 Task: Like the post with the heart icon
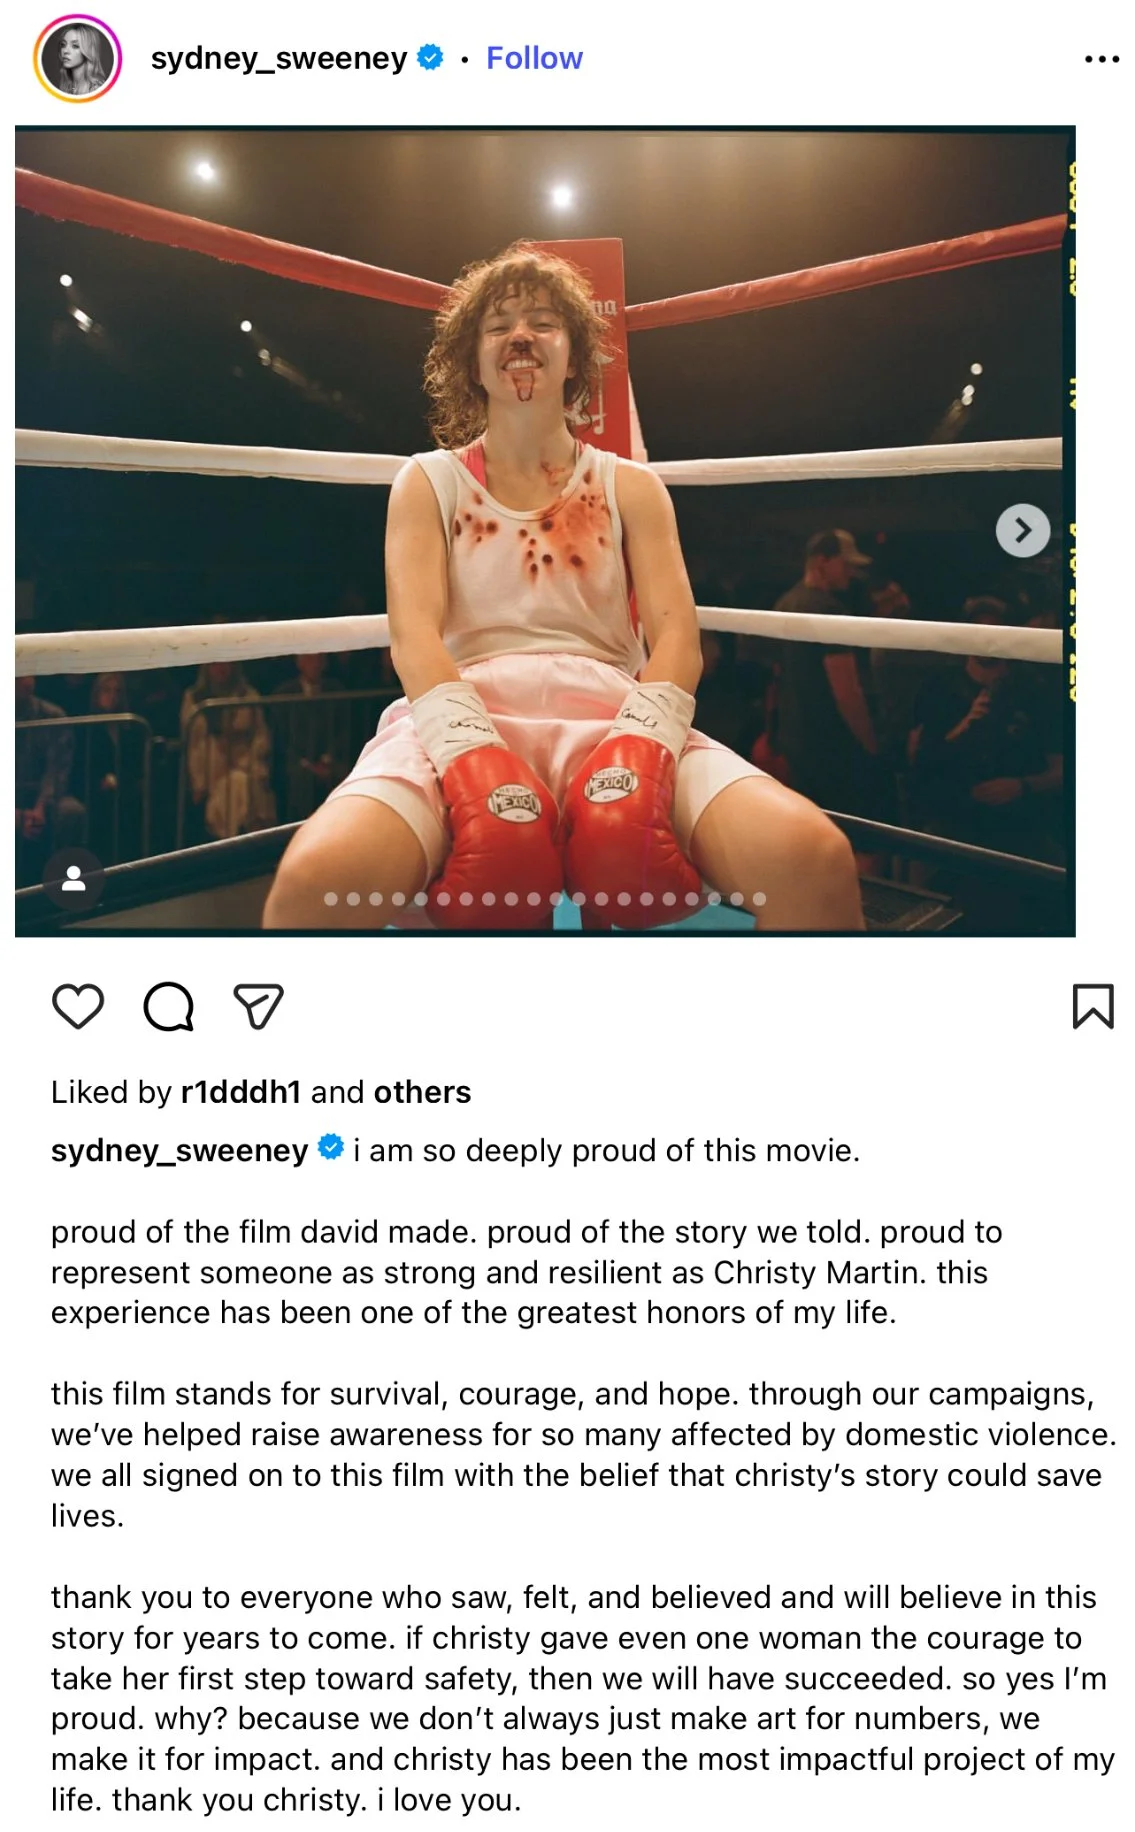coord(78,1006)
